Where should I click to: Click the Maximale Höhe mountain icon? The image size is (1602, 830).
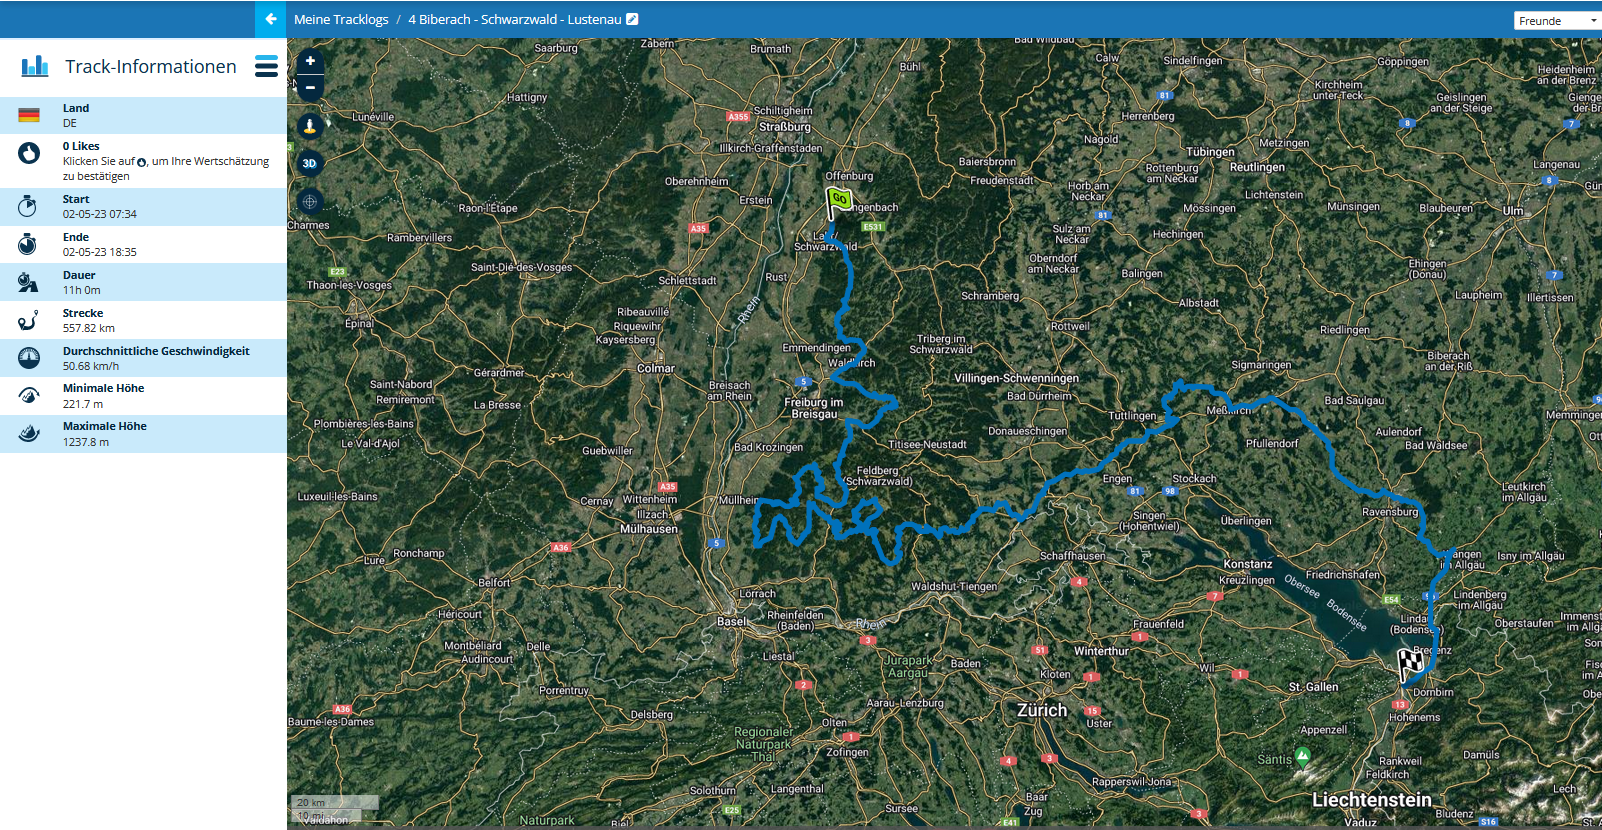click(29, 434)
